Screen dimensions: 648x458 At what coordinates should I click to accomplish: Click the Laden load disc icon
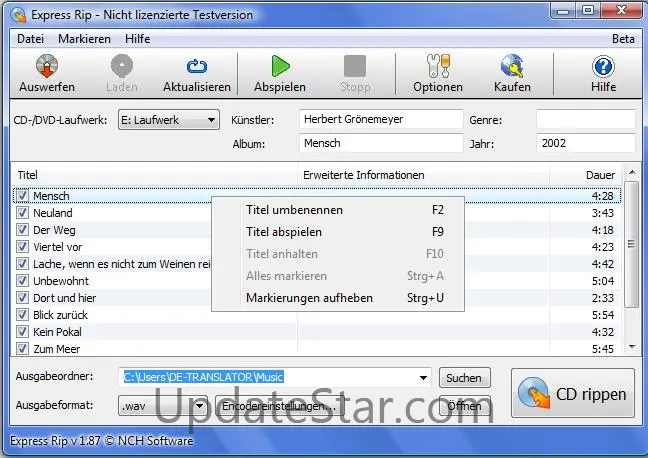coord(122,65)
